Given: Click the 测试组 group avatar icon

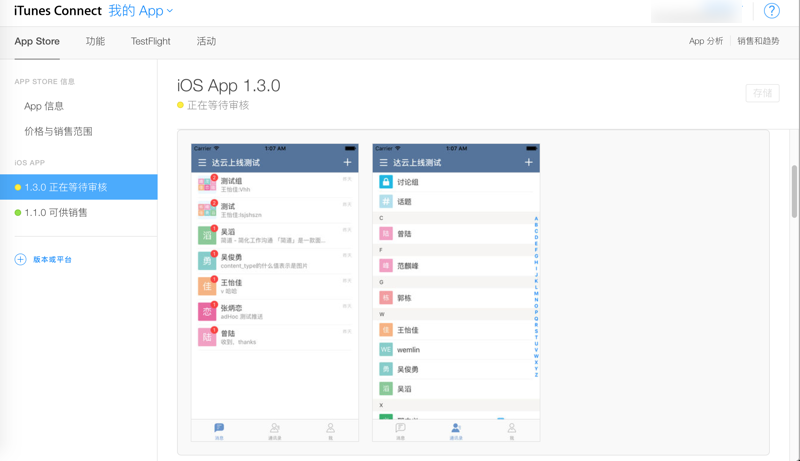Looking at the screenshot, I should click(x=207, y=184).
